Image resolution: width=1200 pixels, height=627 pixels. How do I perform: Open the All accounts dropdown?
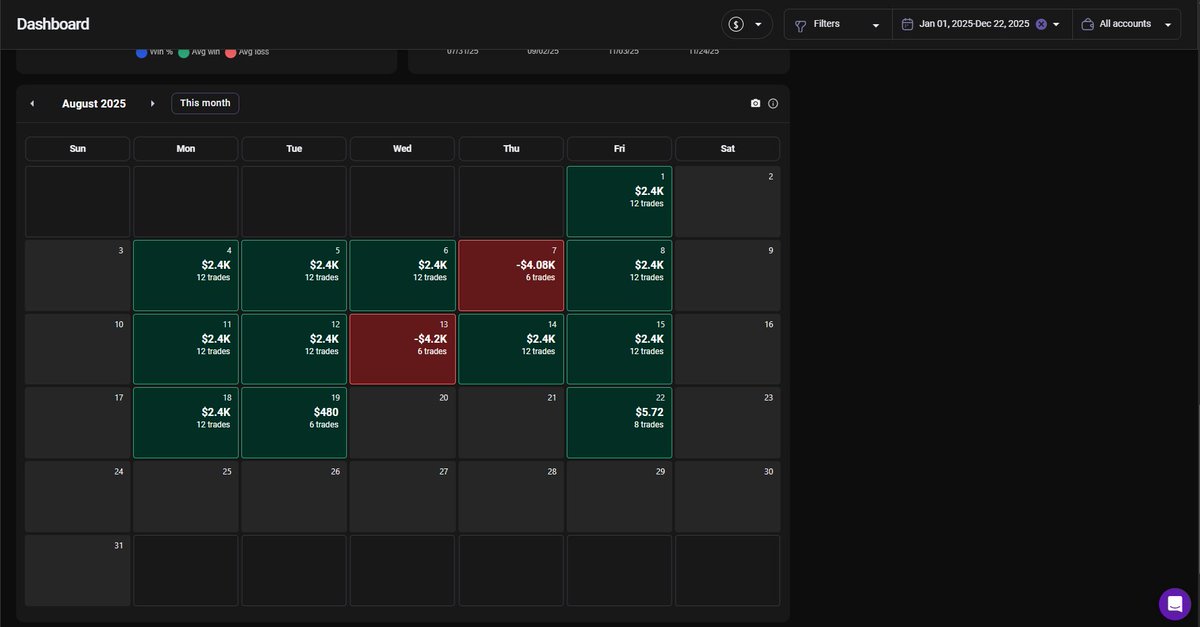coord(1126,24)
